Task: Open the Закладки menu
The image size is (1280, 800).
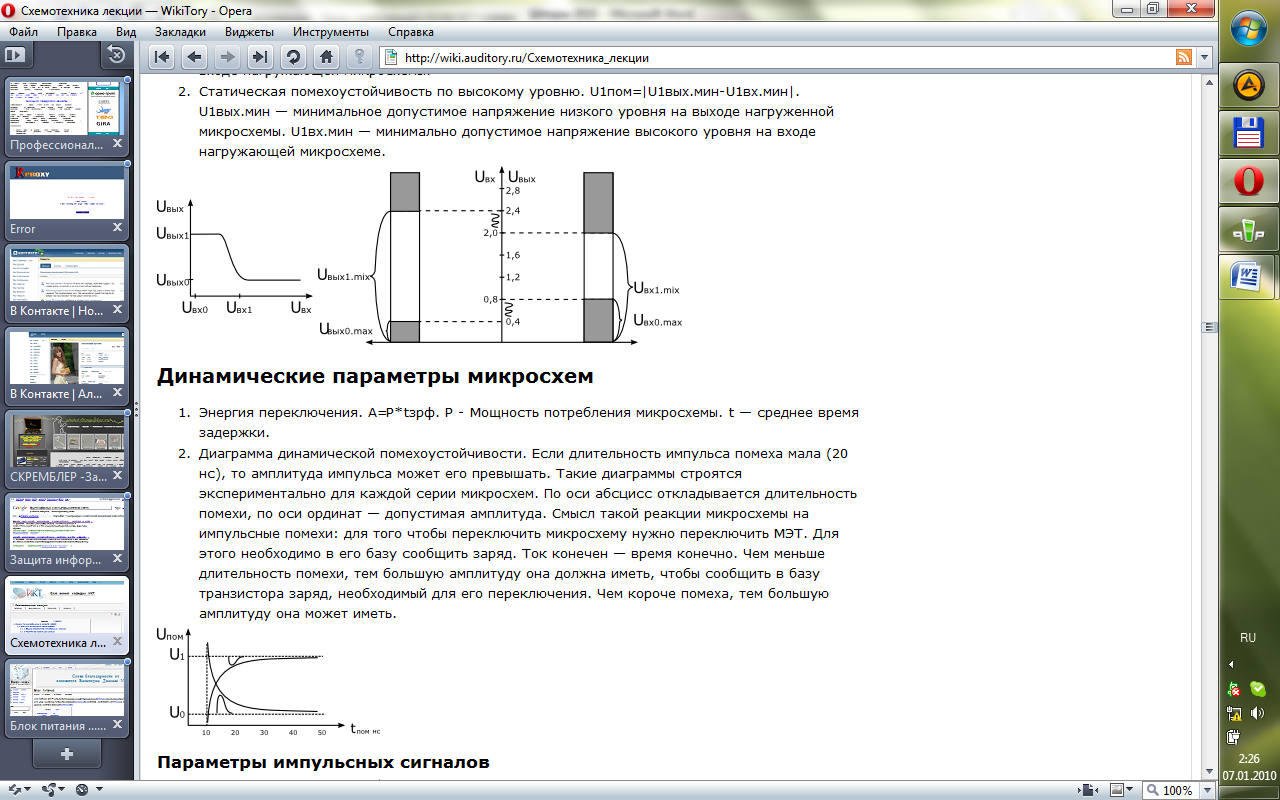Action: 180,31
